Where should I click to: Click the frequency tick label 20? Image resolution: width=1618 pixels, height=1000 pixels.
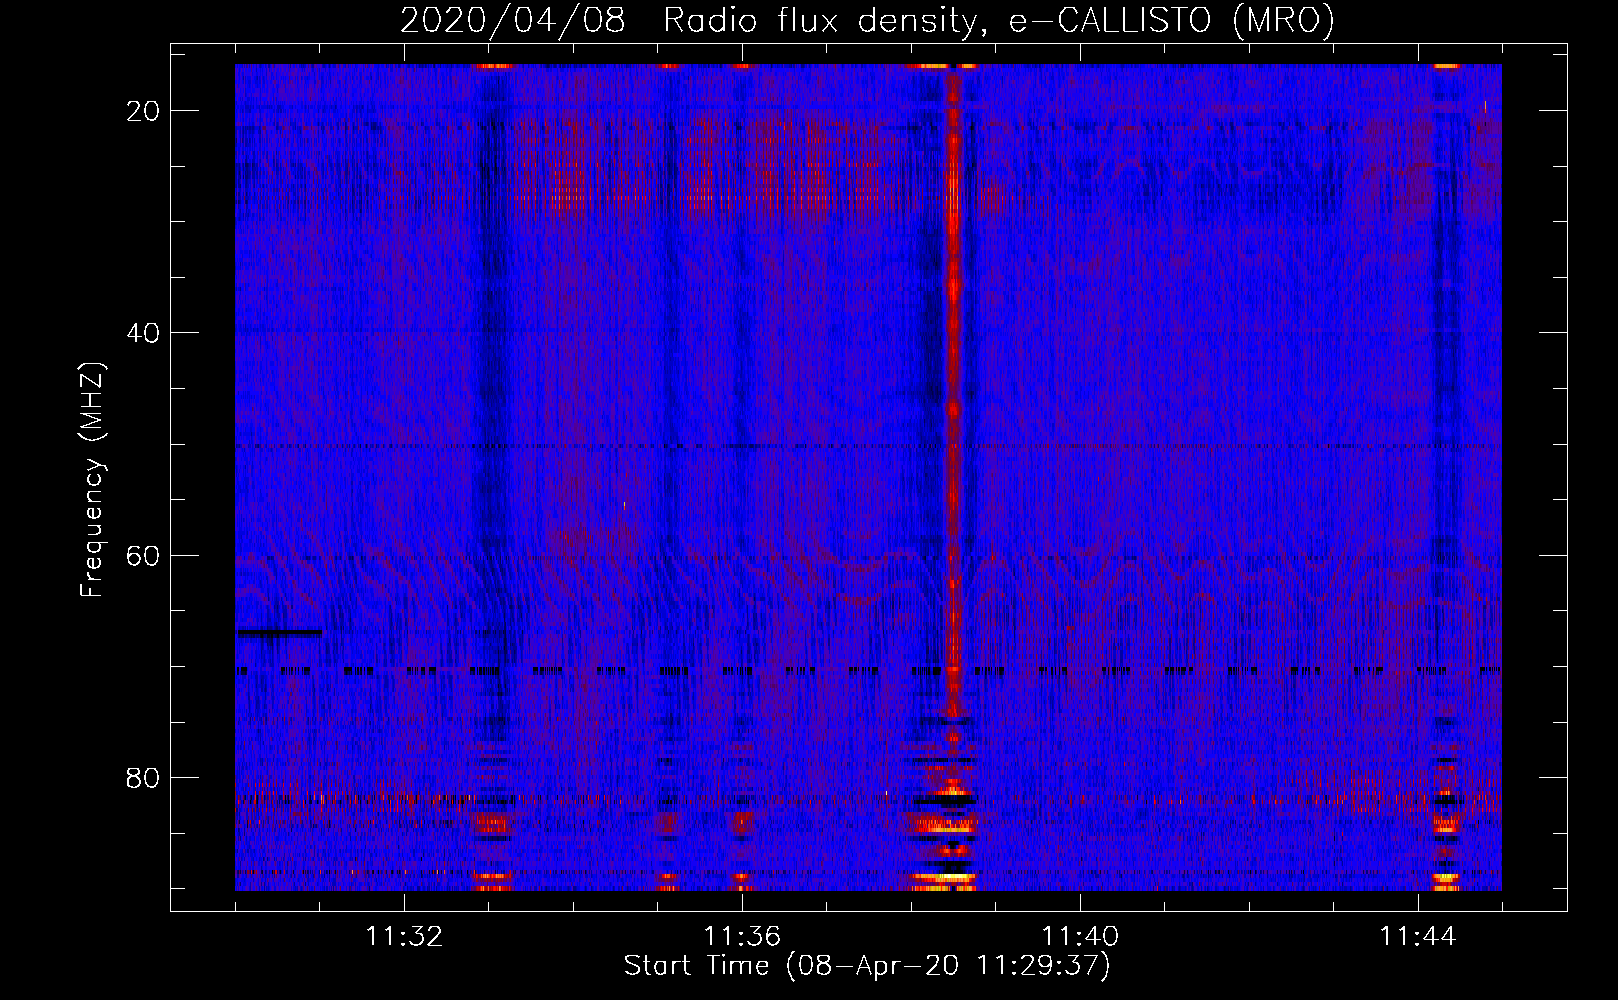click(x=144, y=110)
